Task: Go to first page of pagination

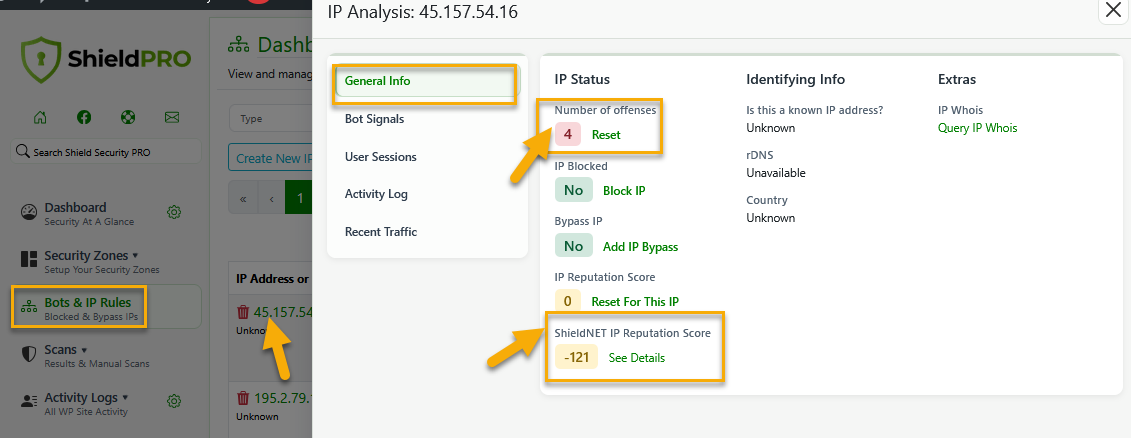Action: point(243,198)
